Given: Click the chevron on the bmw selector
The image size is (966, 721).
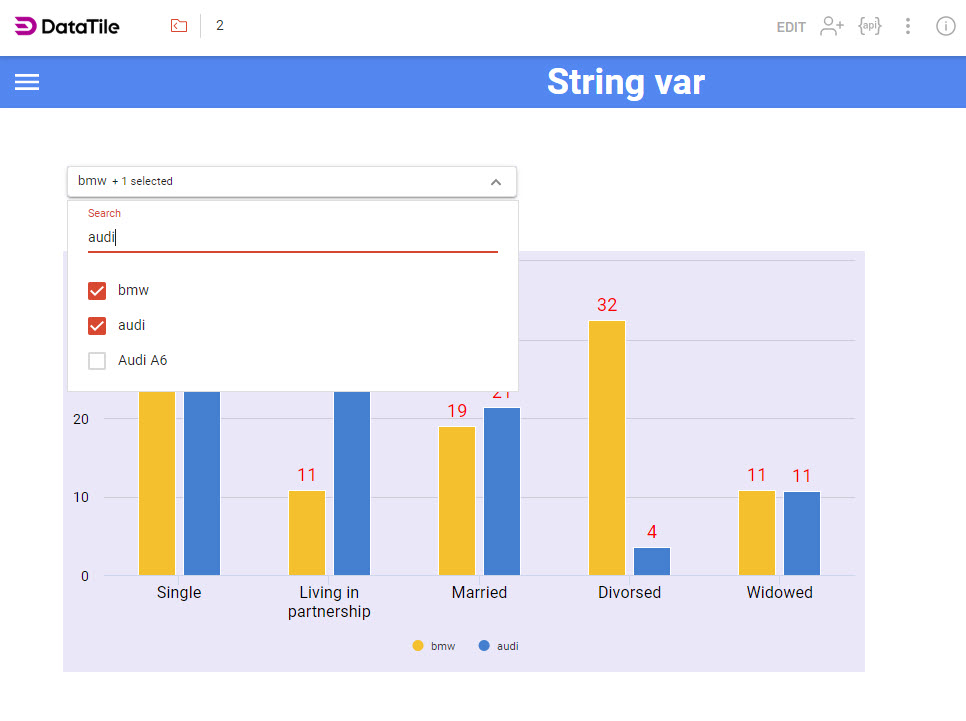Looking at the screenshot, I should tap(496, 181).
